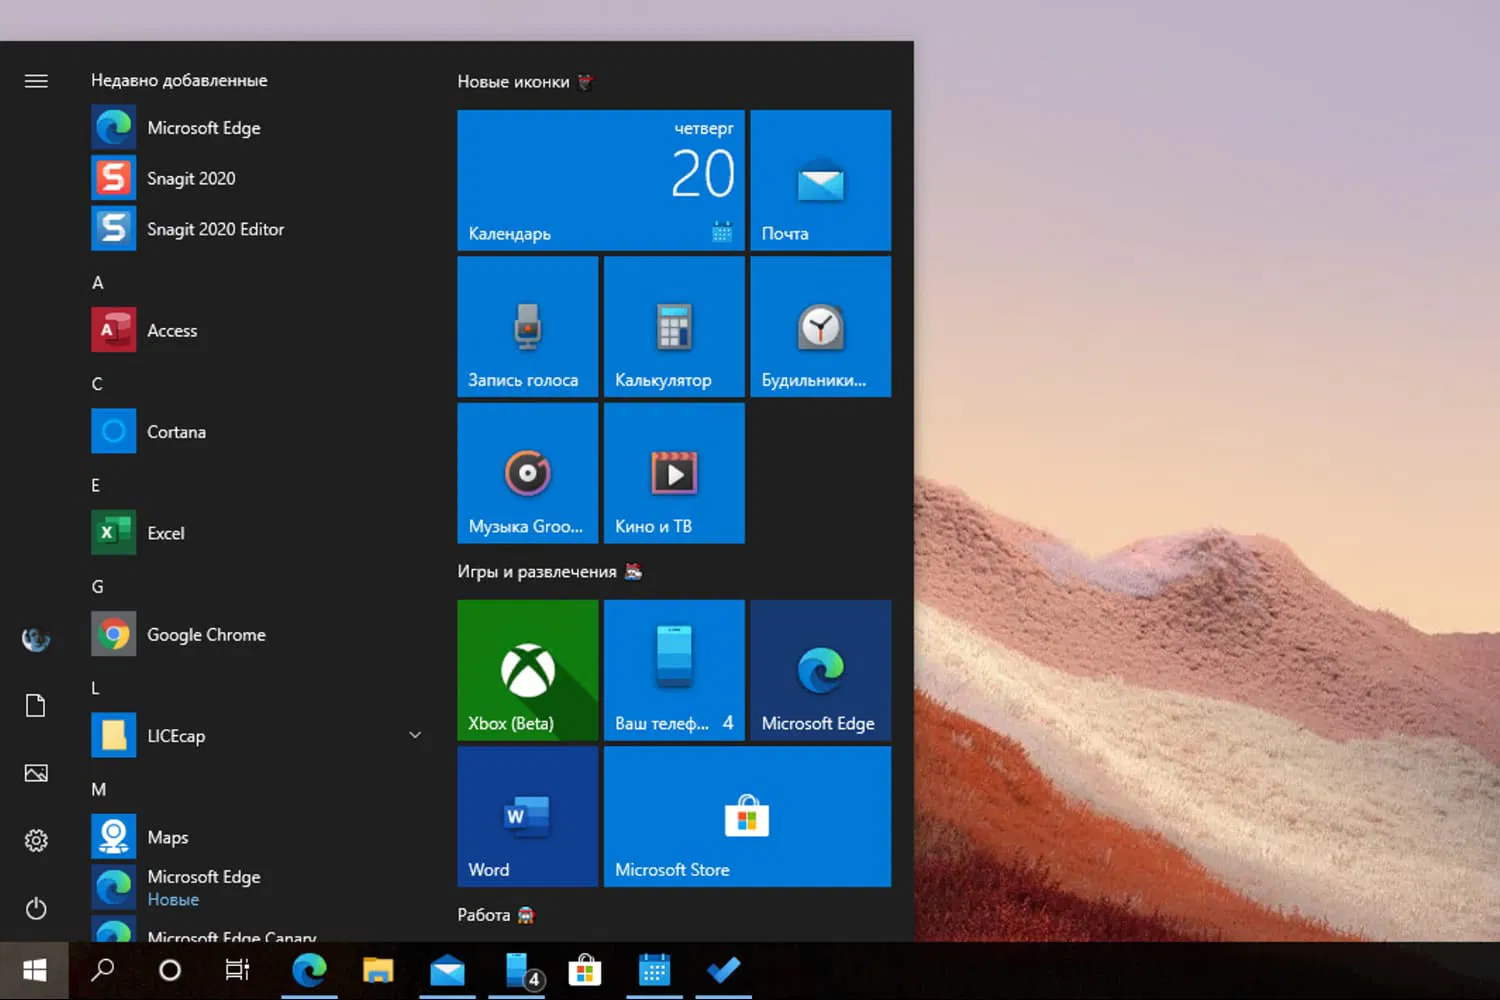Open Settings from the Start sidebar
The image size is (1500, 1000).
tap(36, 840)
